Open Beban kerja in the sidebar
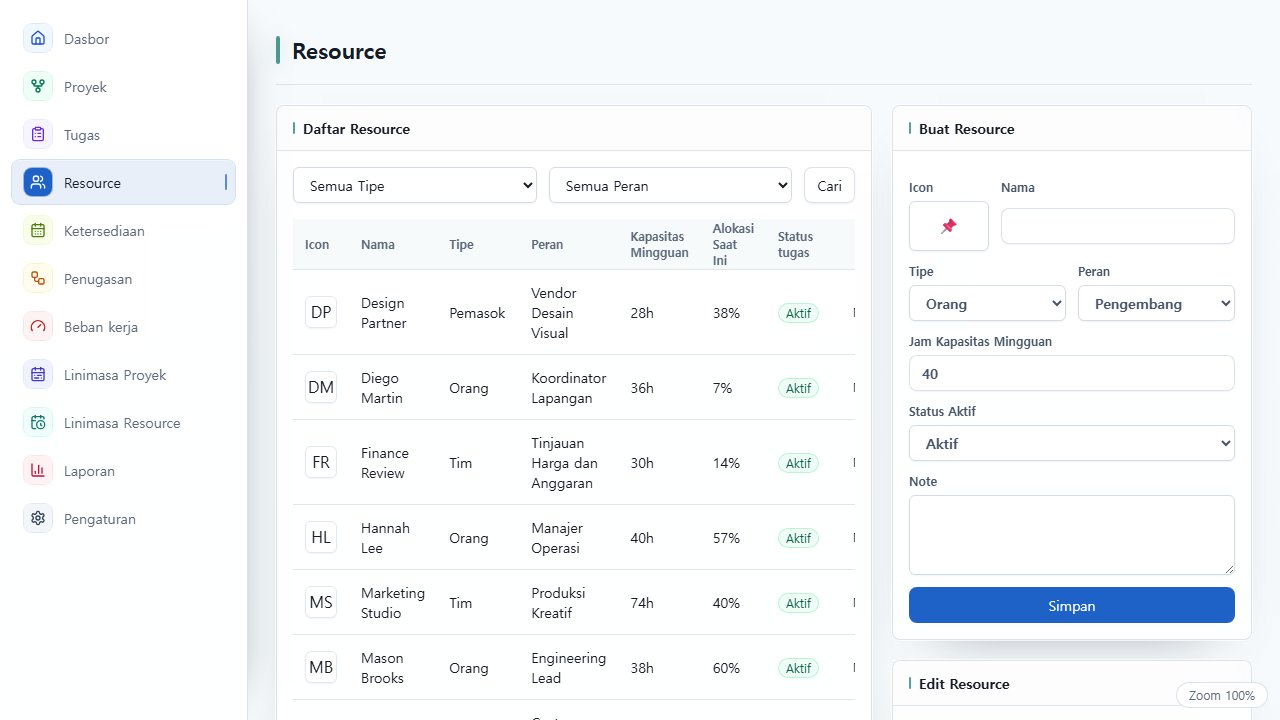The width and height of the screenshot is (1280, 720). (123, 327)
